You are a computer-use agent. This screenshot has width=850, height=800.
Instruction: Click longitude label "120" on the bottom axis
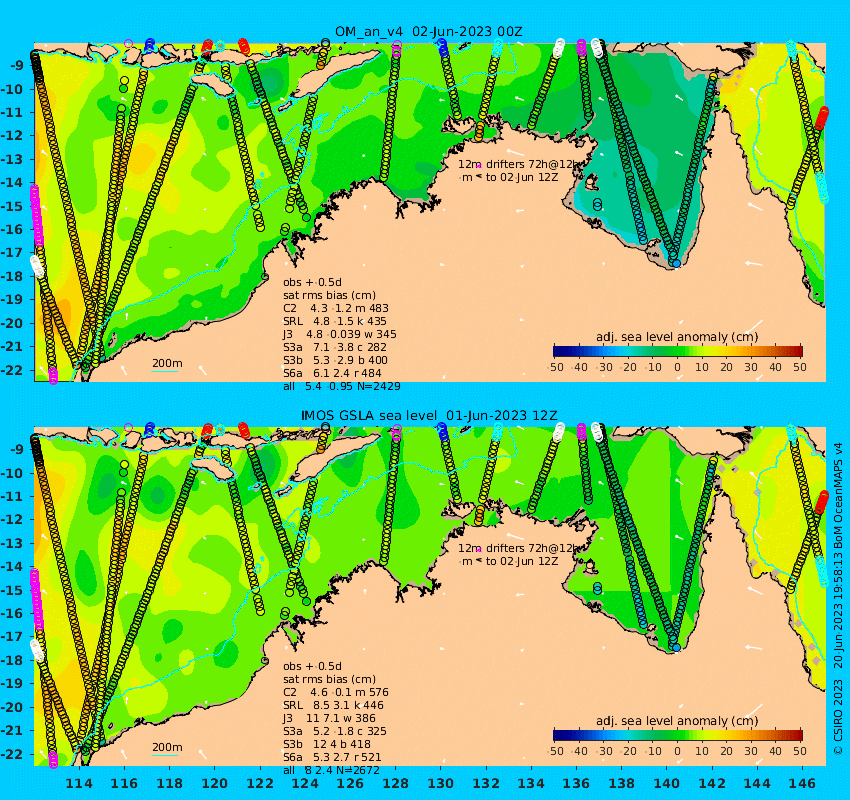(215, 783)
